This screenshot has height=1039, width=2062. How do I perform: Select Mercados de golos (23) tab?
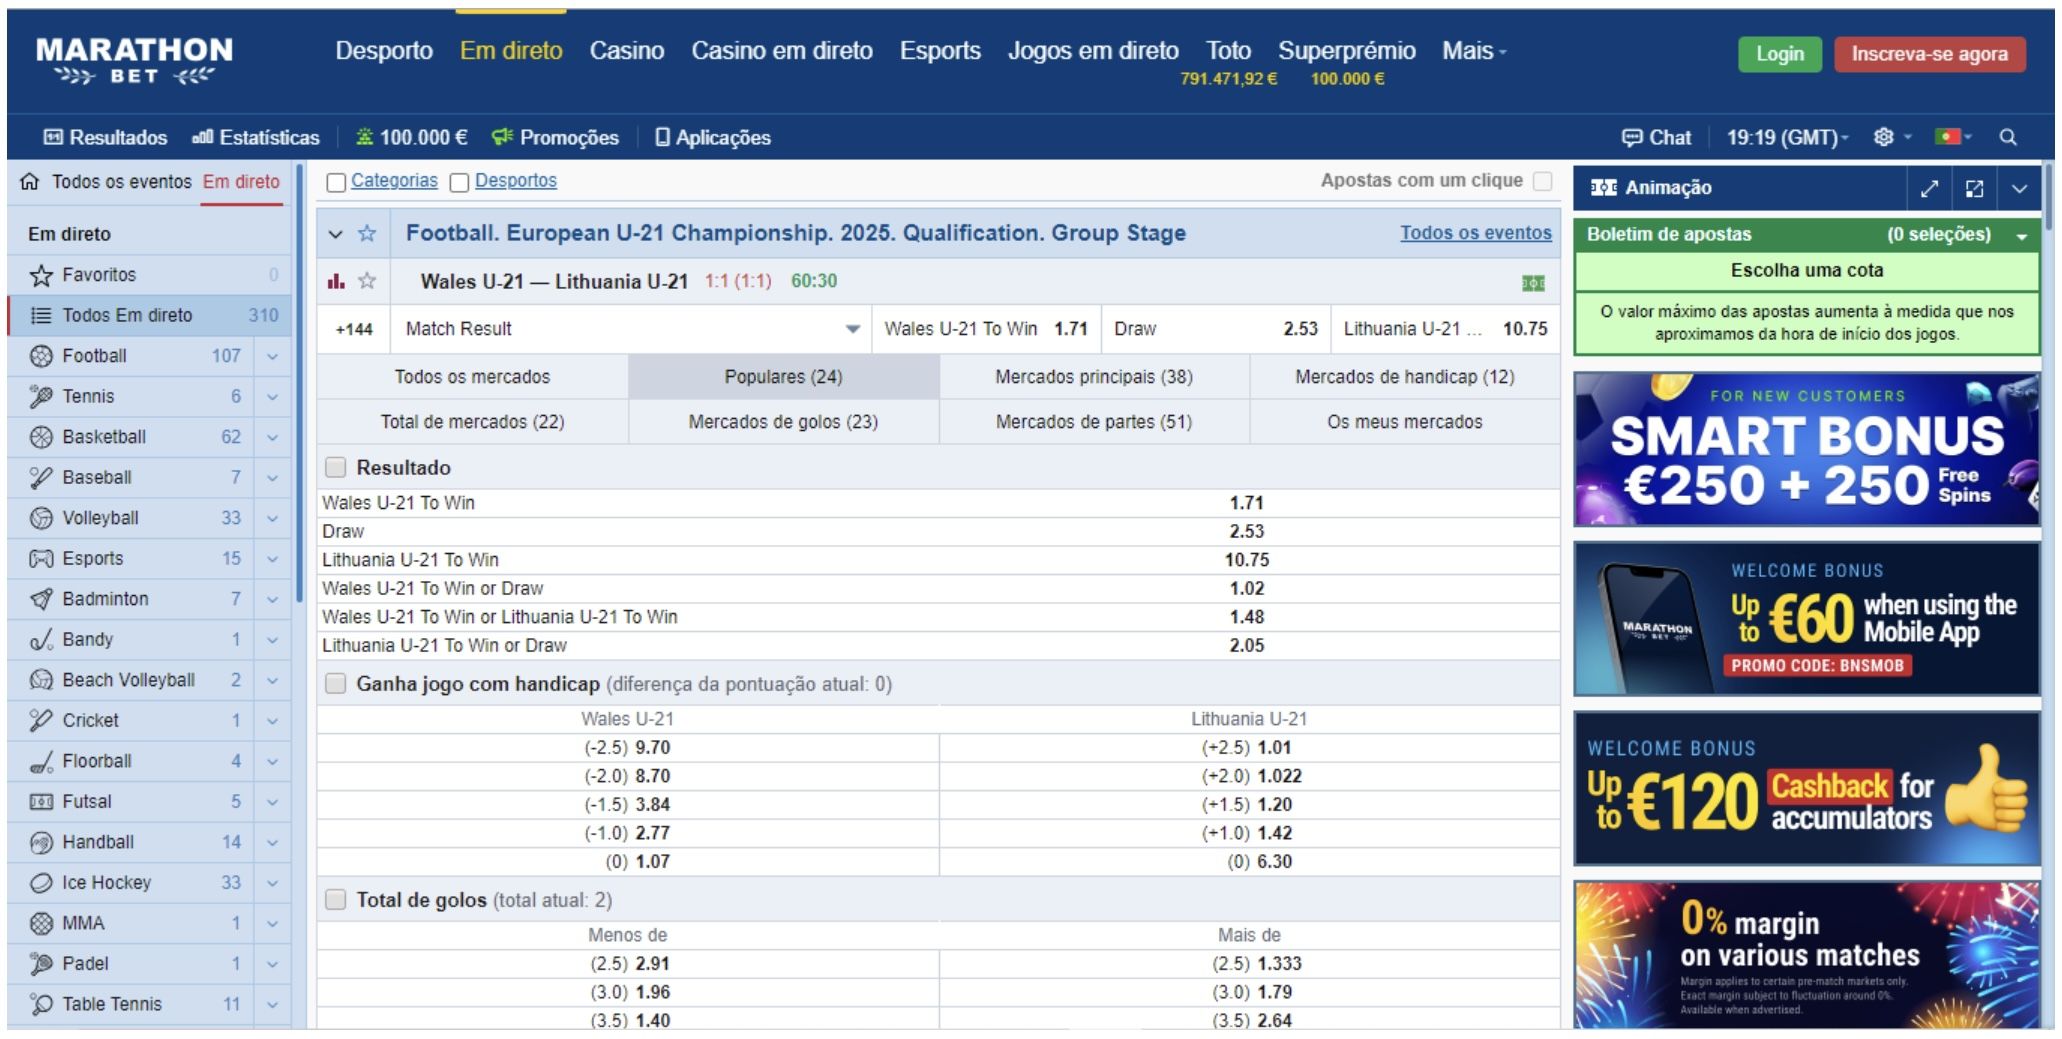pyautogui.click(x=783, y=422)
